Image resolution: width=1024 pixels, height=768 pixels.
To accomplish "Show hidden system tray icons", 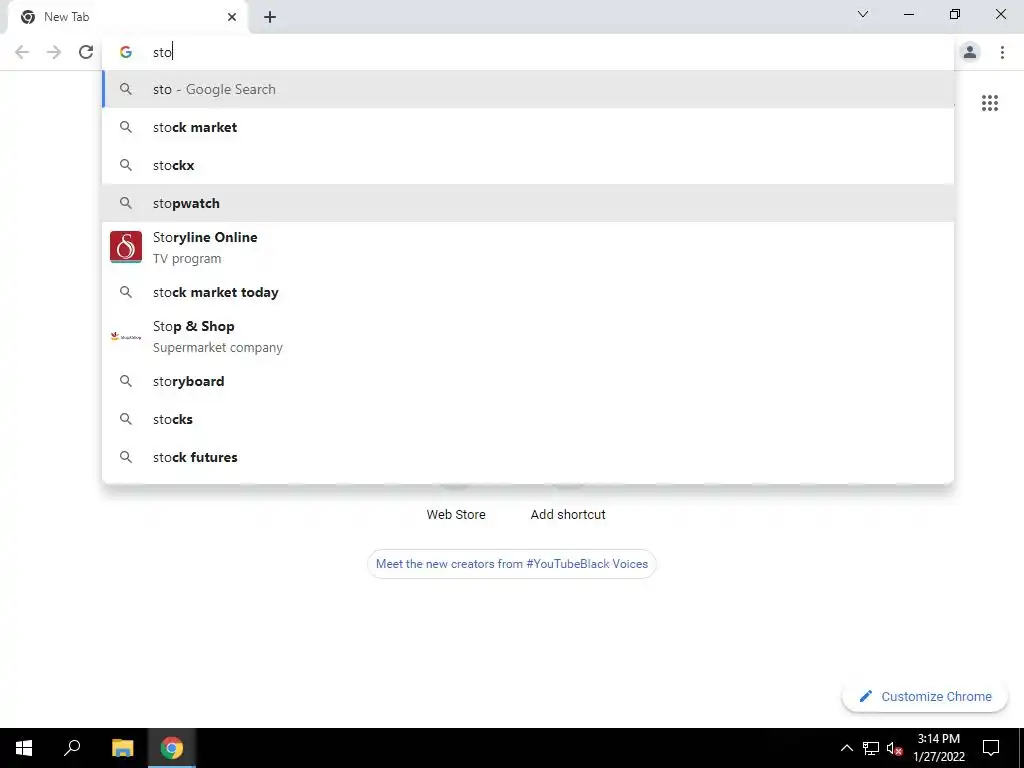I will [846, 748].
